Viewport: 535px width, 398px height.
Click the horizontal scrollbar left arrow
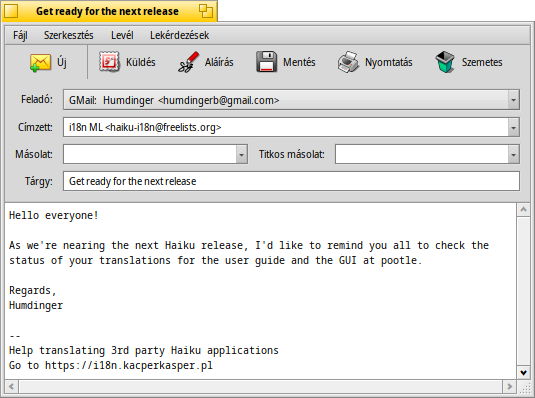click(x=12, y=386)
